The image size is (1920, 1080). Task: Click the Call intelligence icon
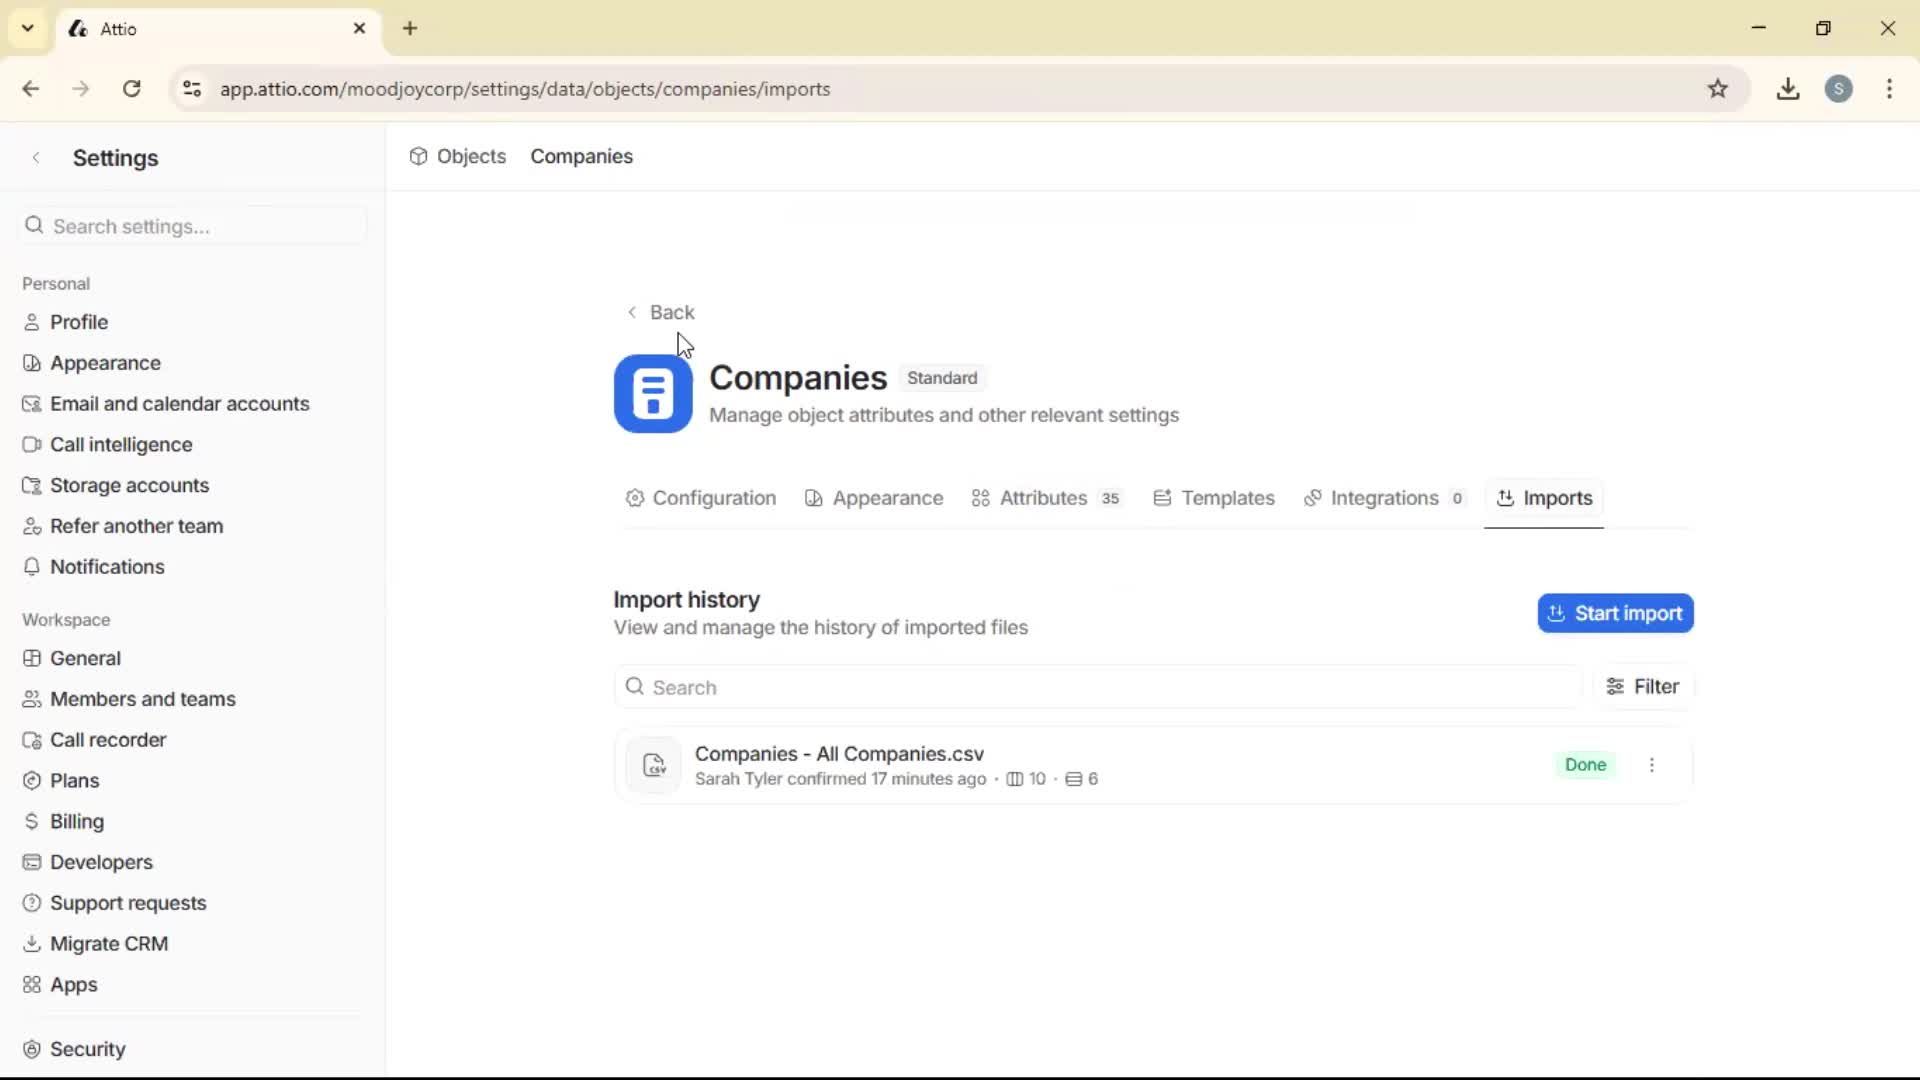(x=32, y=444)
